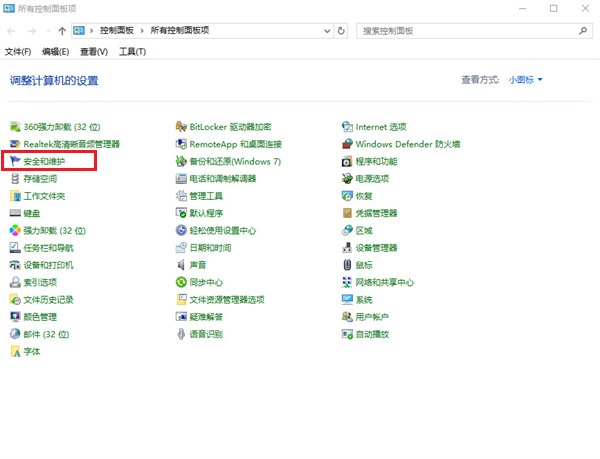The height and width of the screenshot is (459, 600).
Task: Go forward with the forward arrow
Action: click(x=32, y=31)
